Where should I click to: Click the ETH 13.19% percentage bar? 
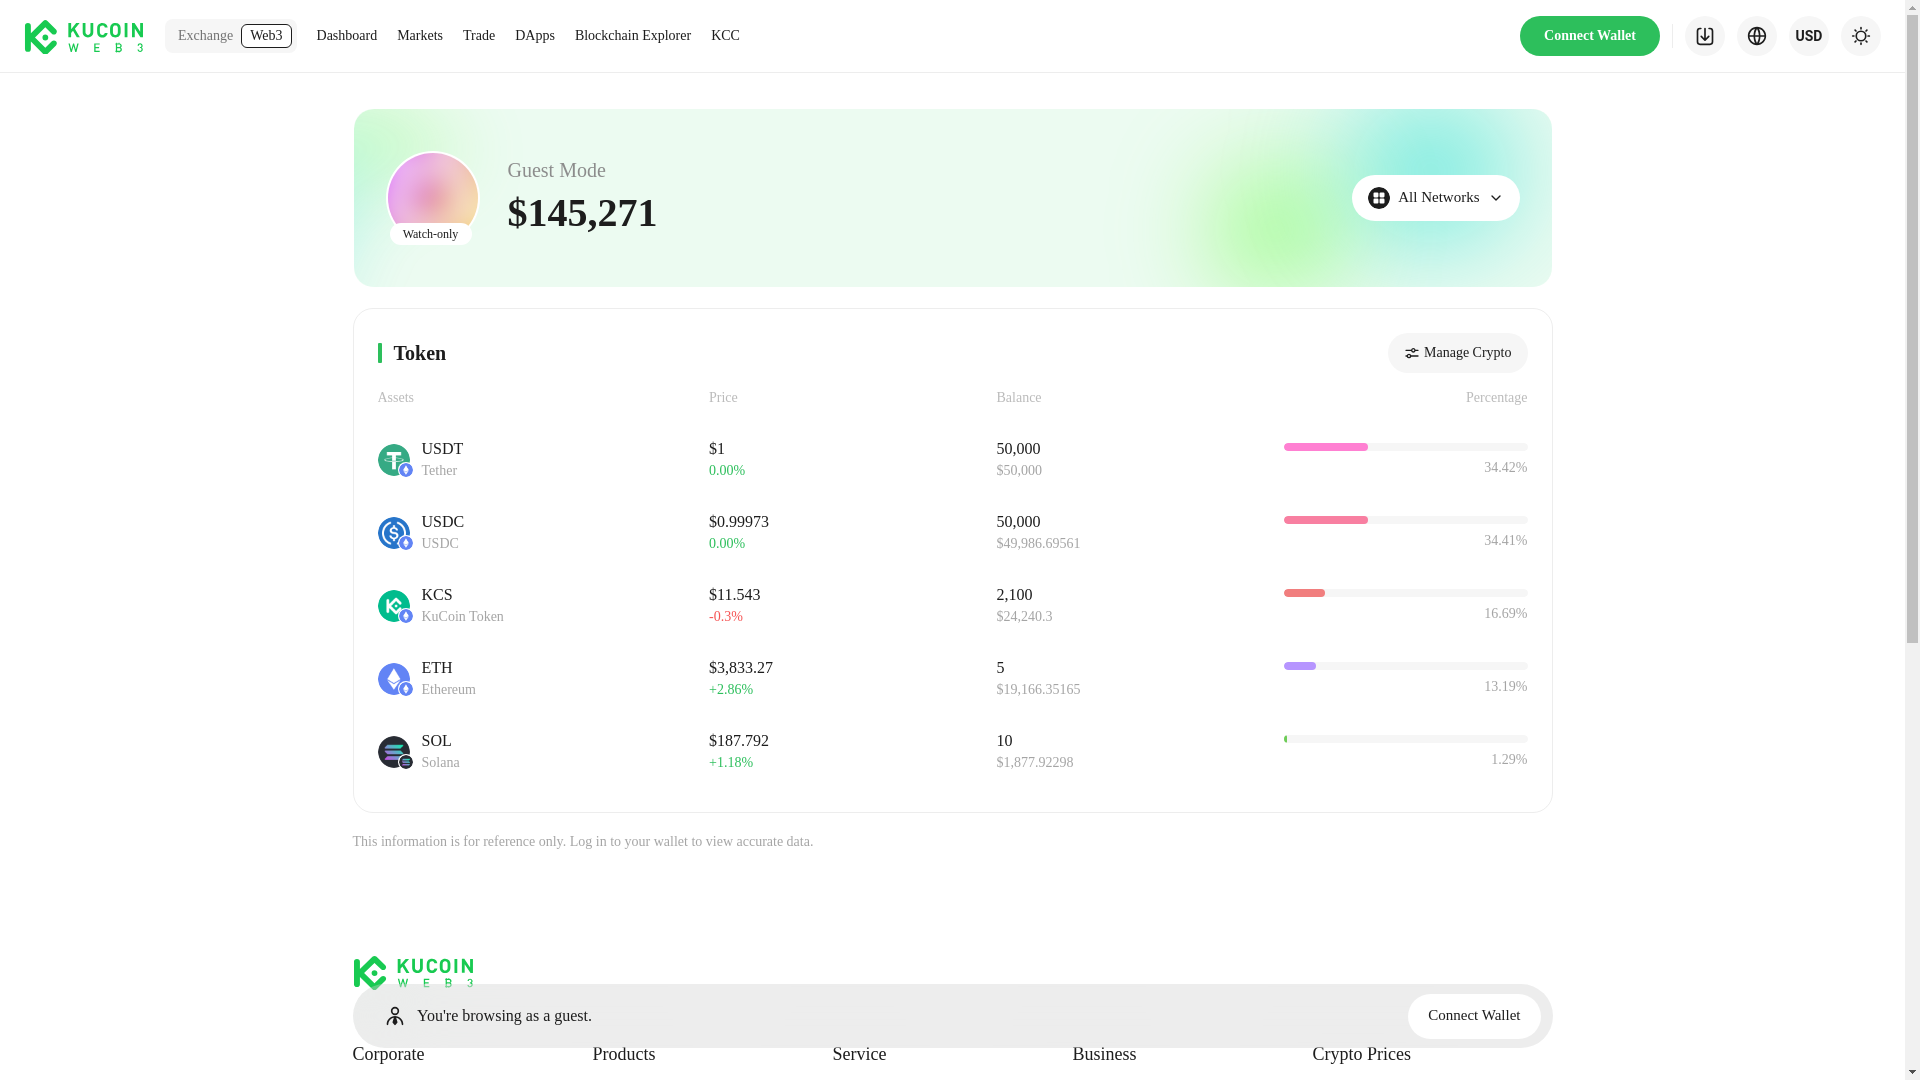pos(1405,666)
